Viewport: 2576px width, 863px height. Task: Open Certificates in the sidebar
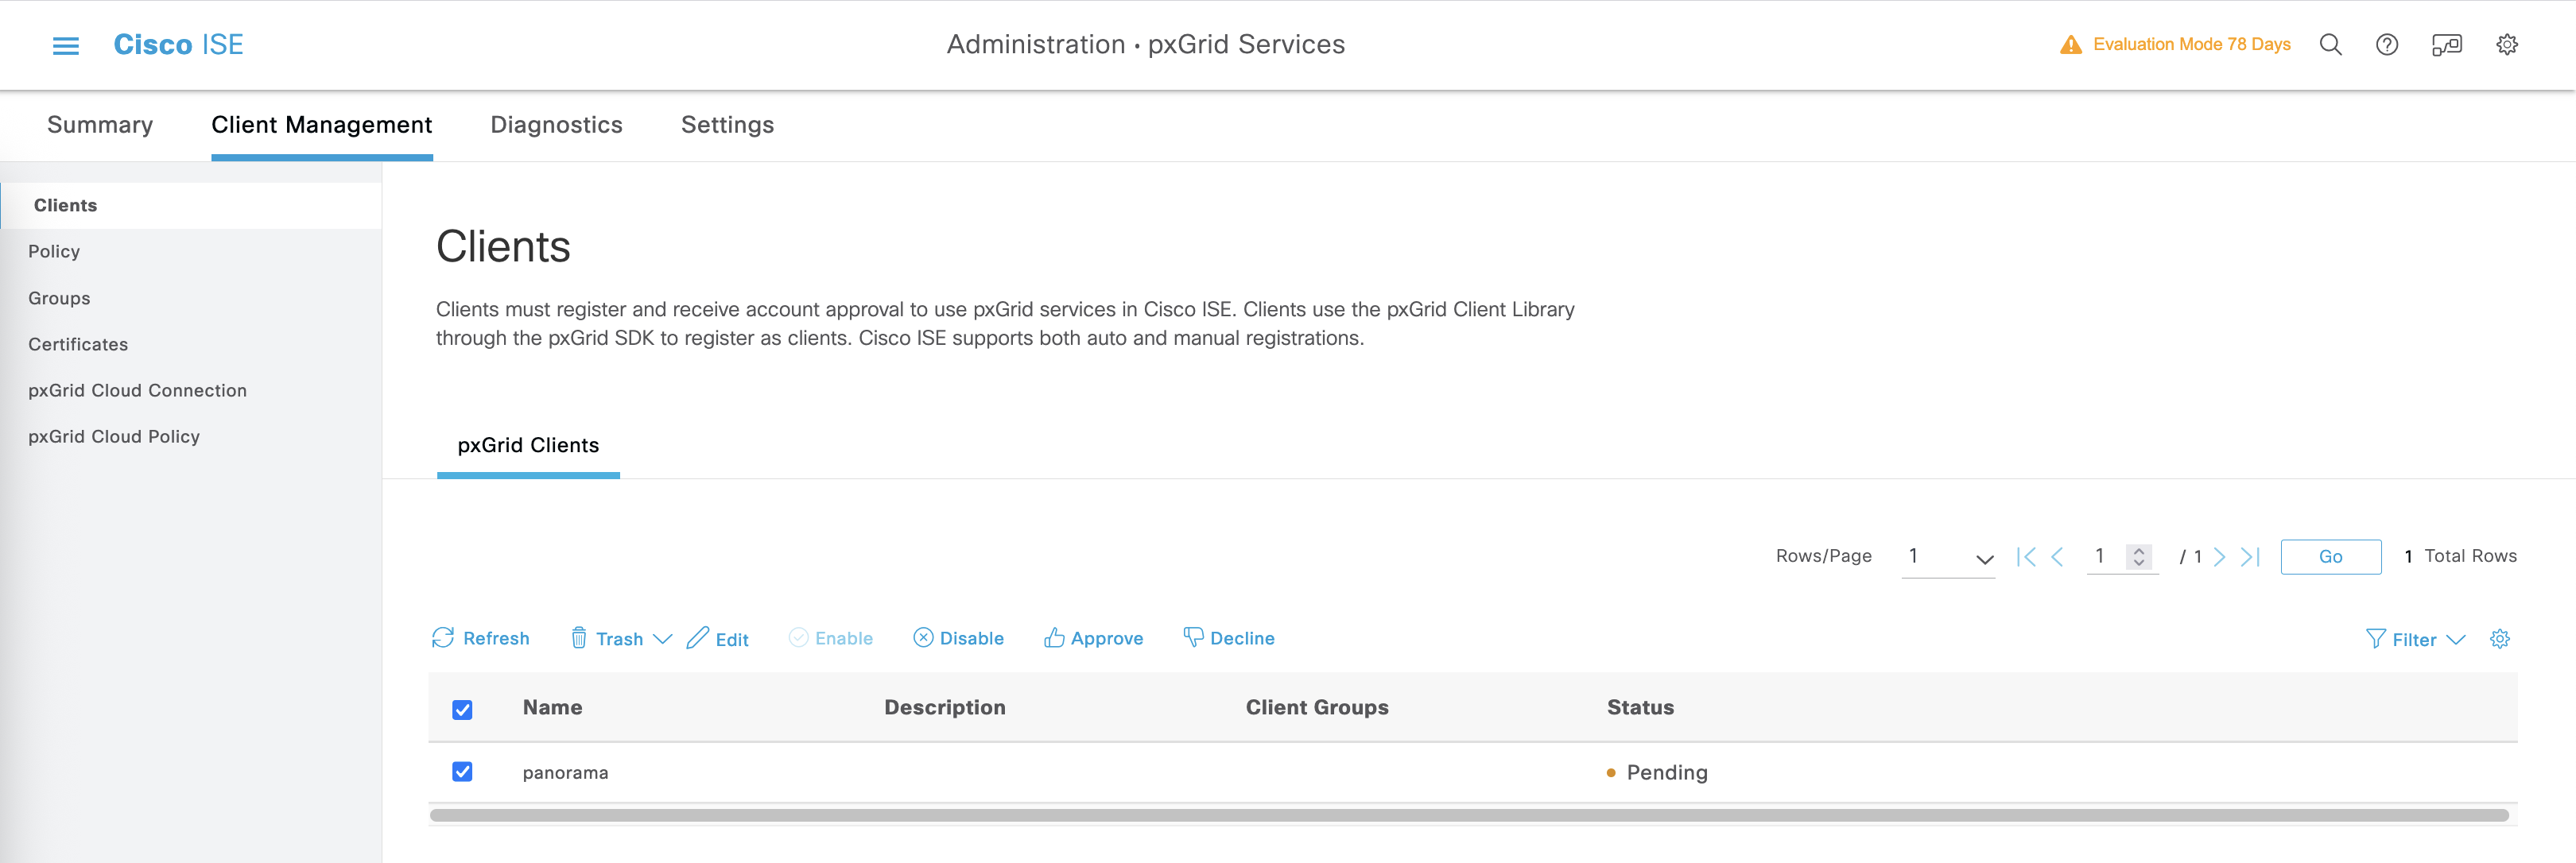click(78, 344)
